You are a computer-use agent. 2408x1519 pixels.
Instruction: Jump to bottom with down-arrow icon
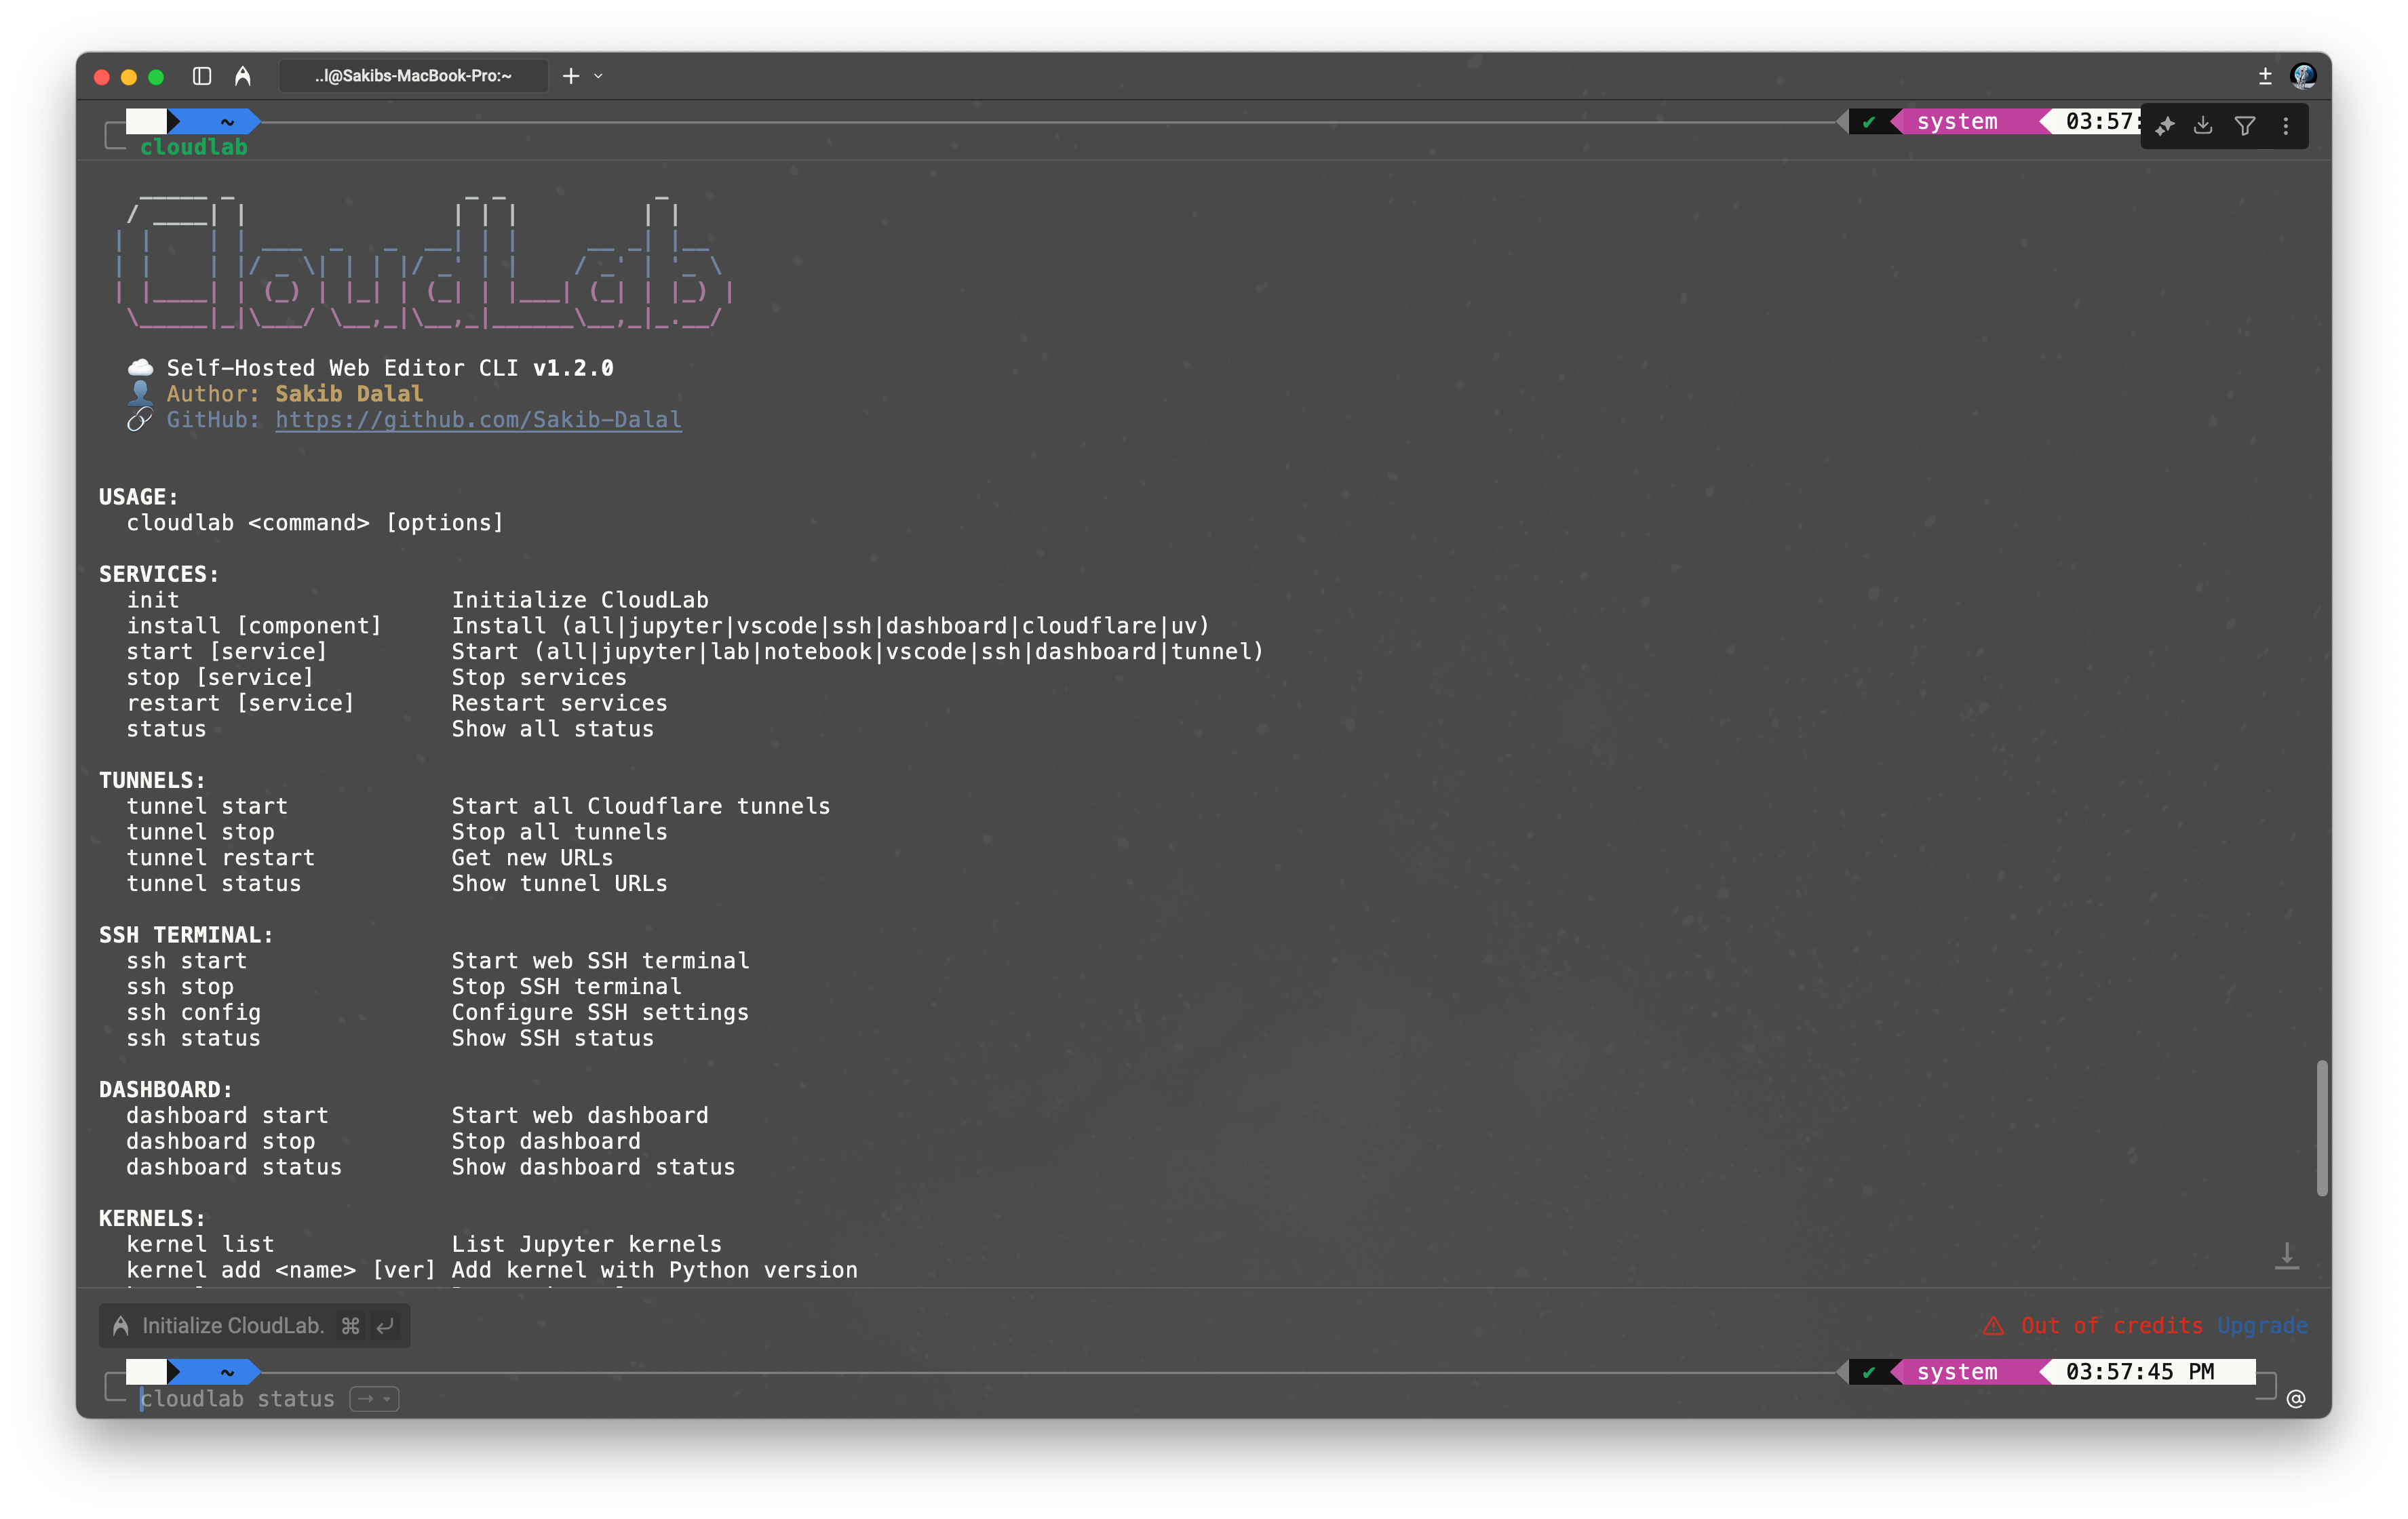(x=2286, y=1256)
